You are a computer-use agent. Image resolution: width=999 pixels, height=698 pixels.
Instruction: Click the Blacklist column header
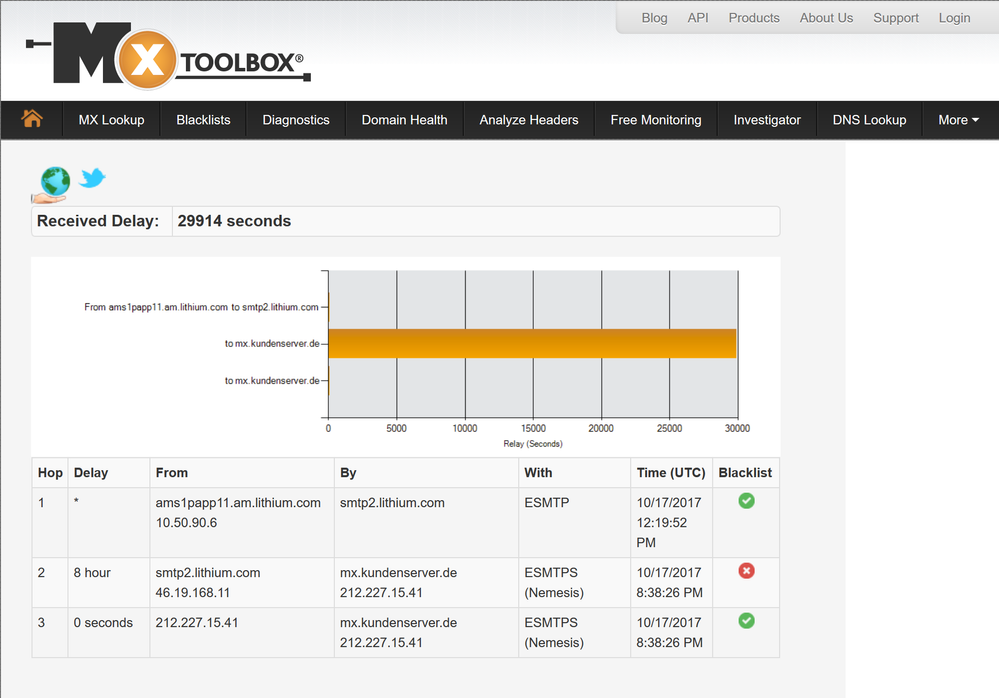tap(745, 472)
